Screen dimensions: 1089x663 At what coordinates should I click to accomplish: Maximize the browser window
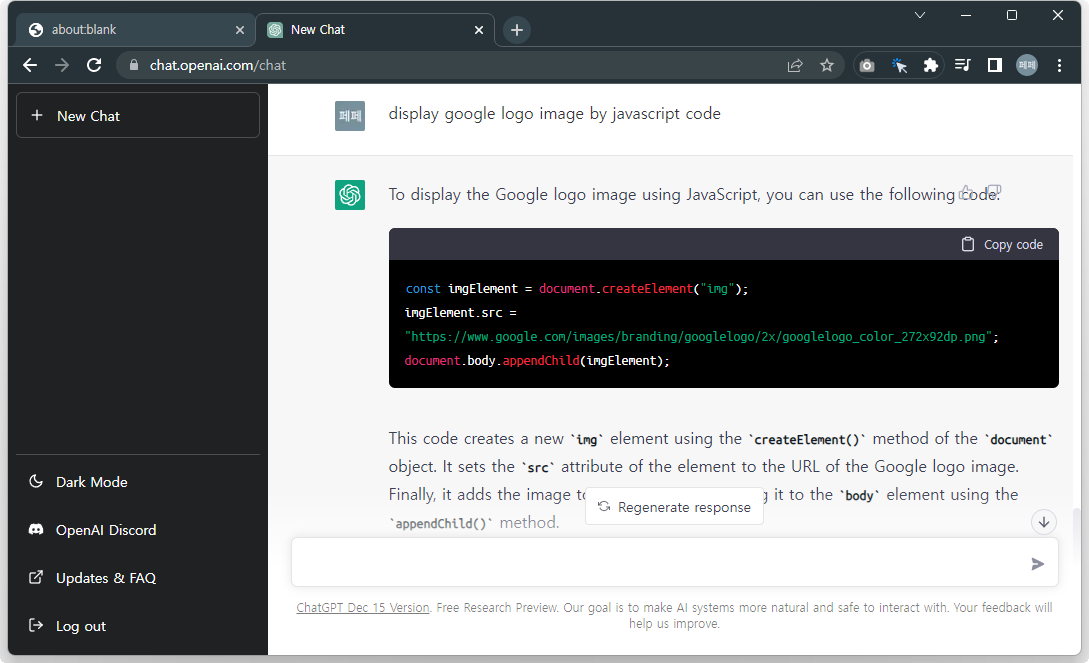[x=1012, y=15]
